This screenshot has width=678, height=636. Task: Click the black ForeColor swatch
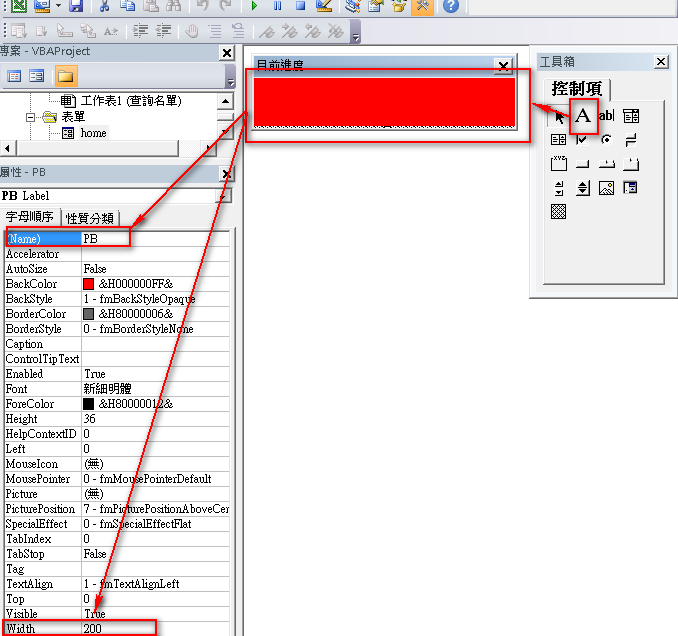pos(88,404)
